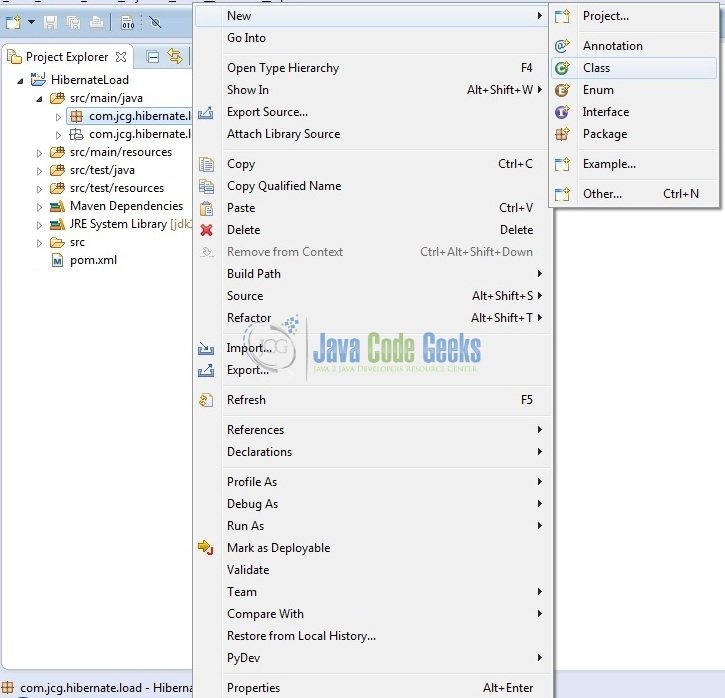Expand the second com.jcg.hibernate package

pos(58,135)
